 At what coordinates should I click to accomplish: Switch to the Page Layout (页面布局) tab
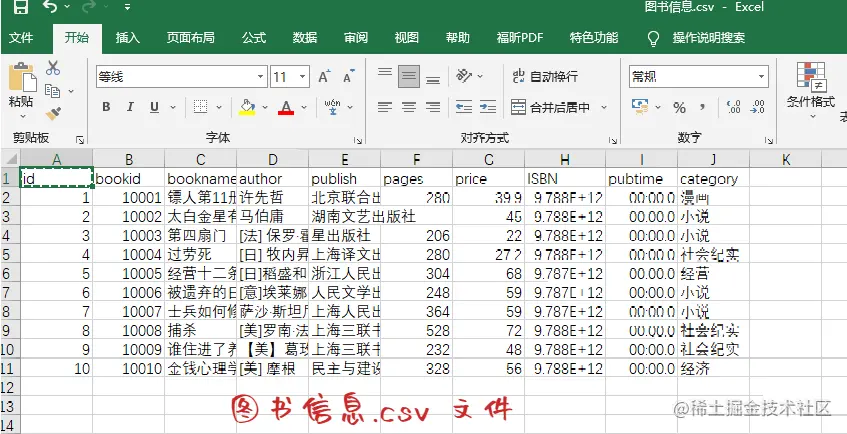coord(191,38)
